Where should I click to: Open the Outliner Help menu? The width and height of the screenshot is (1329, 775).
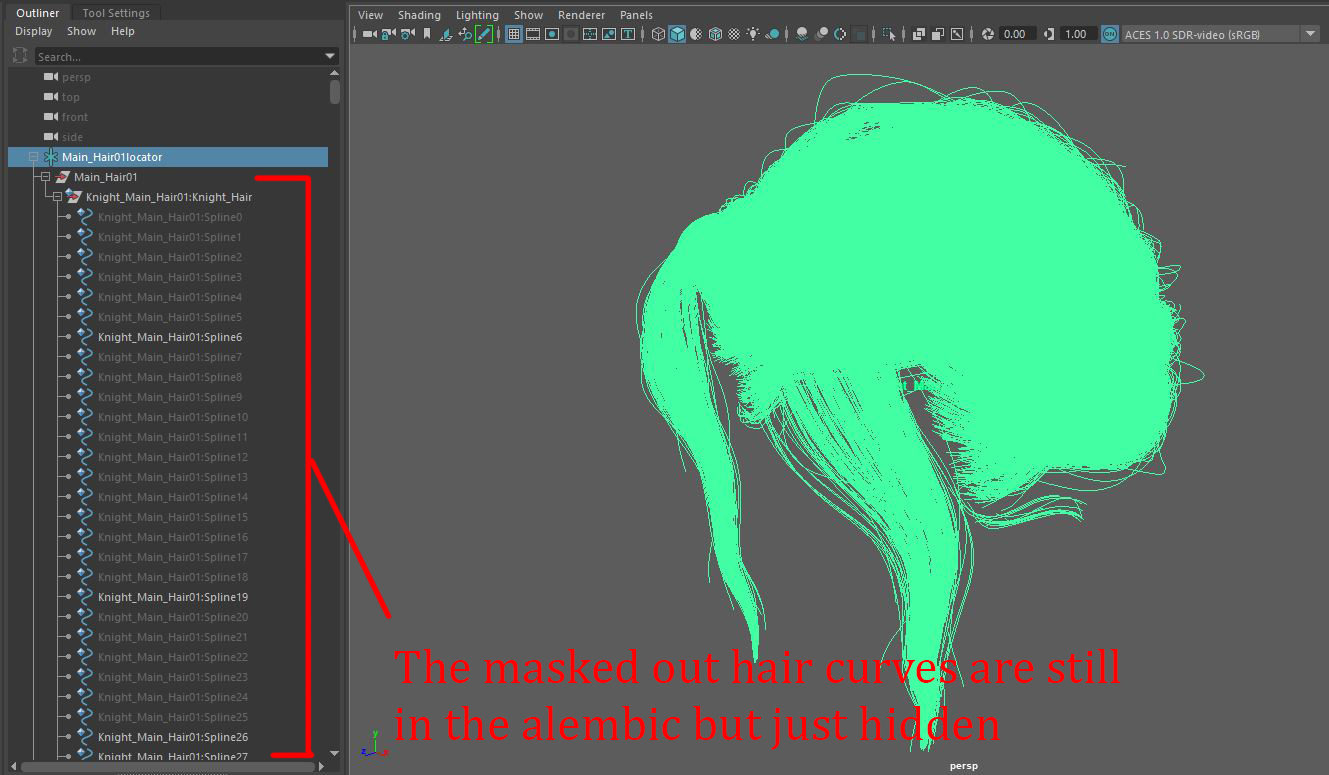123,31
